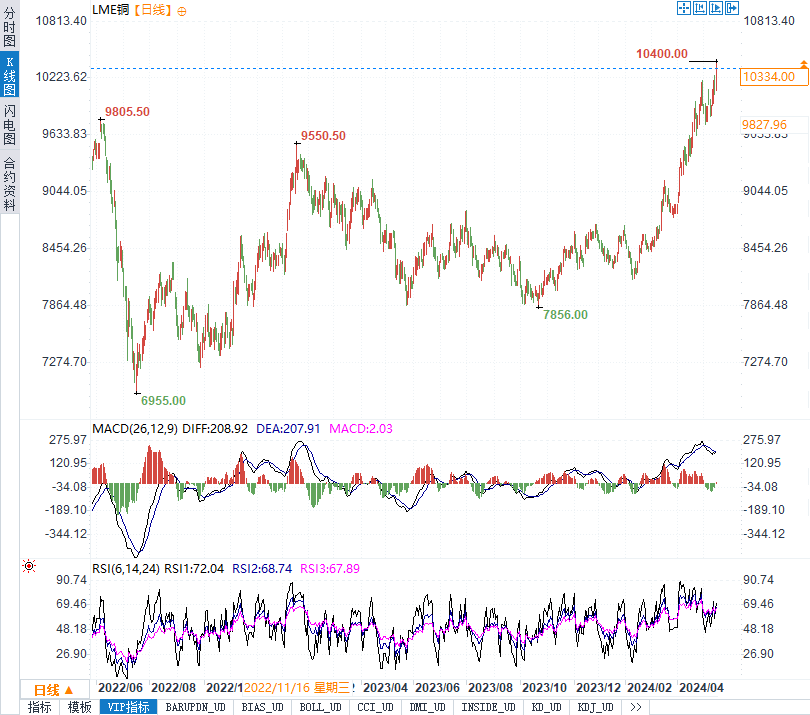
Task: Click the RSI1:72.04 value
Action: tap(194, 569)
